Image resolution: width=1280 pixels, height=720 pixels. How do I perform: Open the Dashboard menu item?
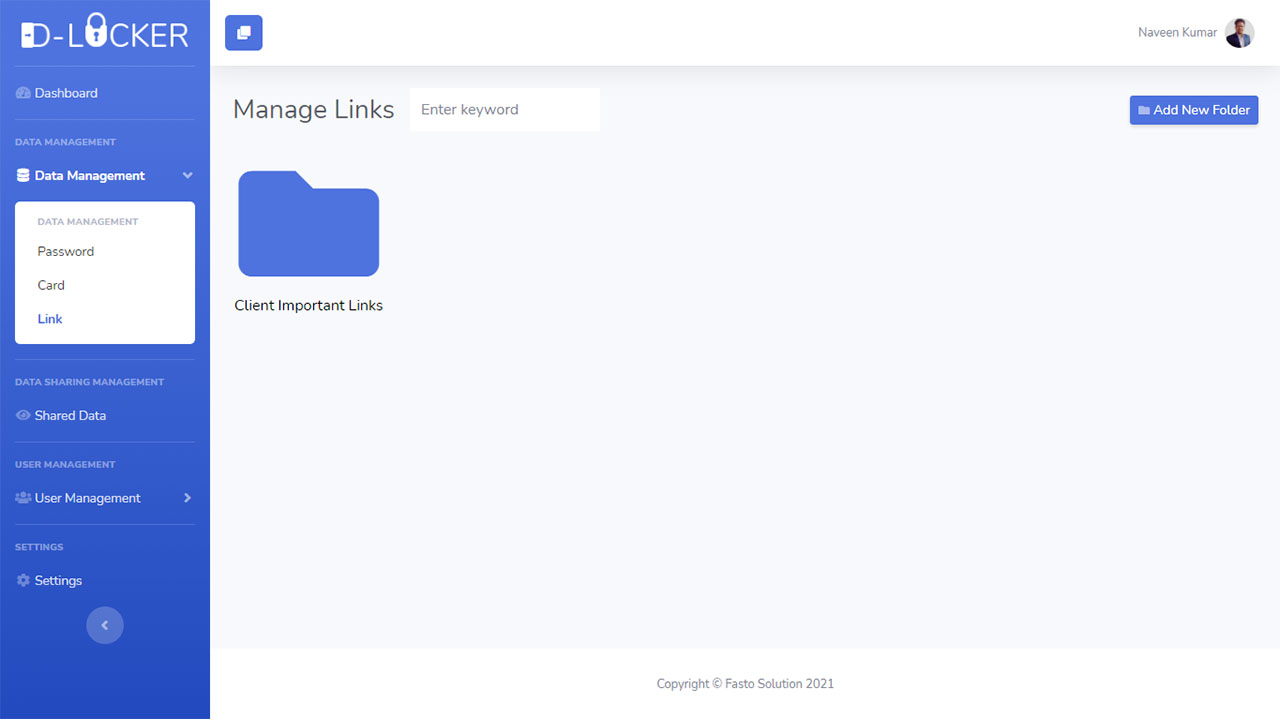[66, 93]
